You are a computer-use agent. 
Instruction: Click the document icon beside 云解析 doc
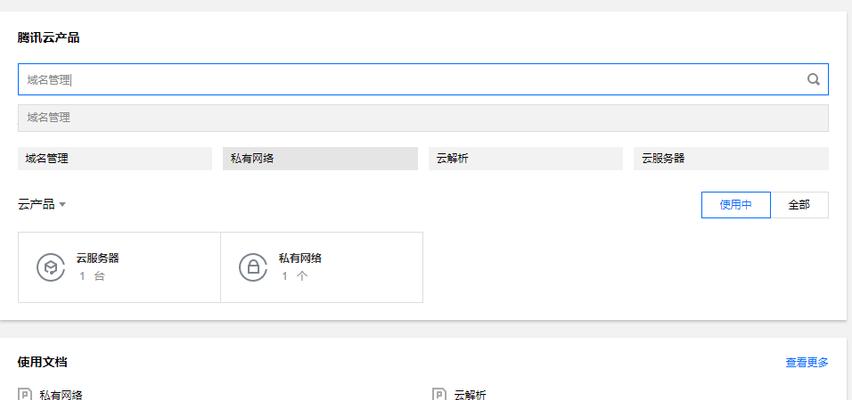click(439, 395)
